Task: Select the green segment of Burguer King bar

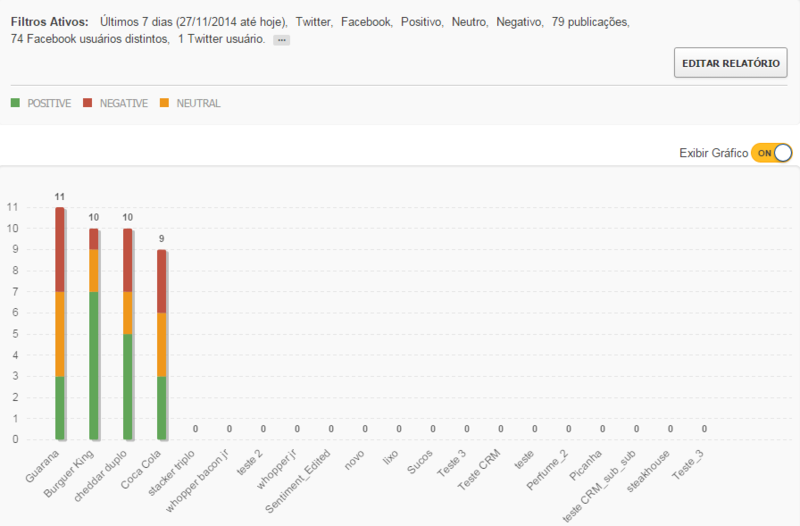Action: [94, 365]
